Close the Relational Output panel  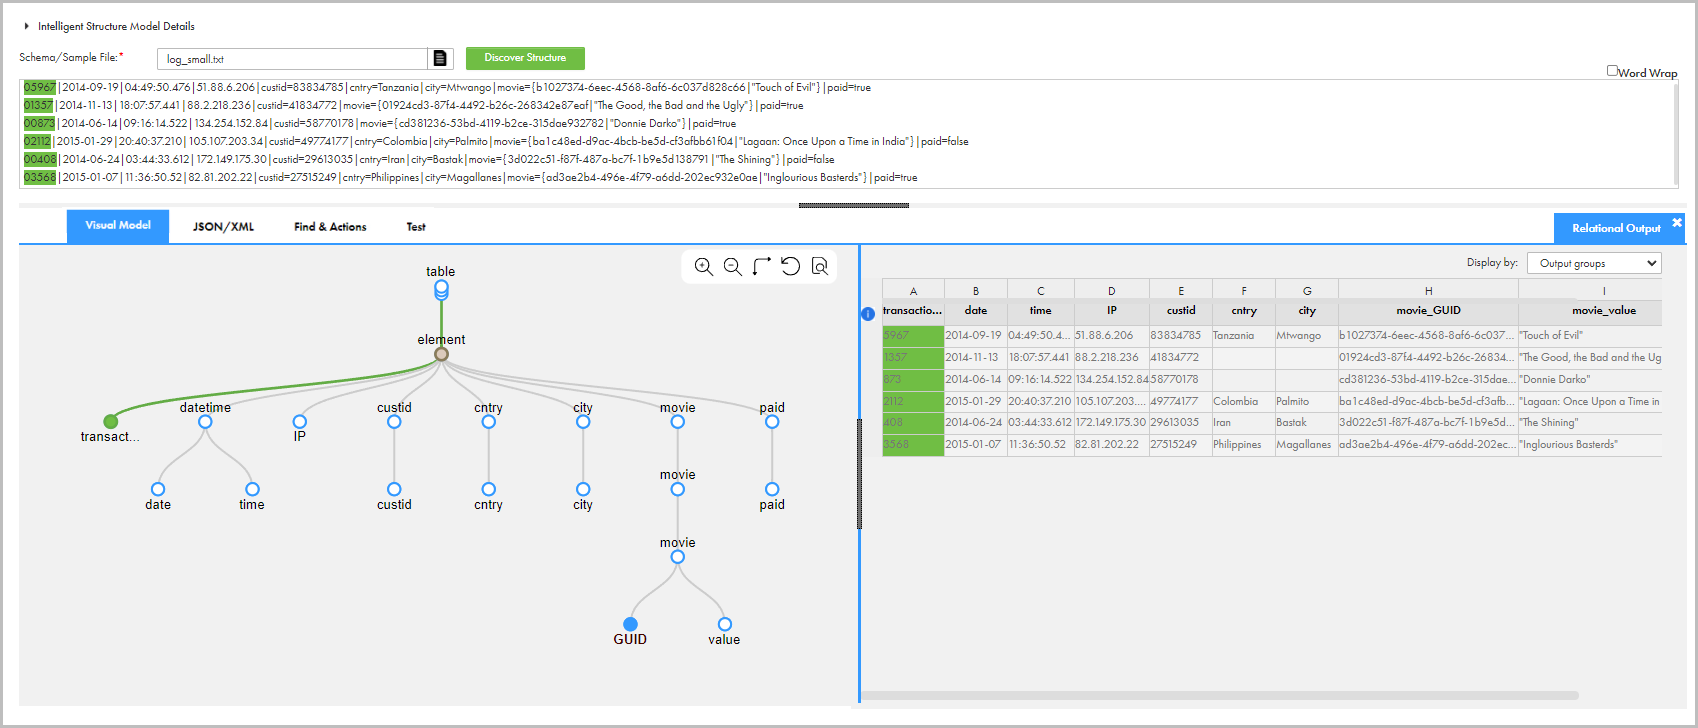[x=1677, y=222]
